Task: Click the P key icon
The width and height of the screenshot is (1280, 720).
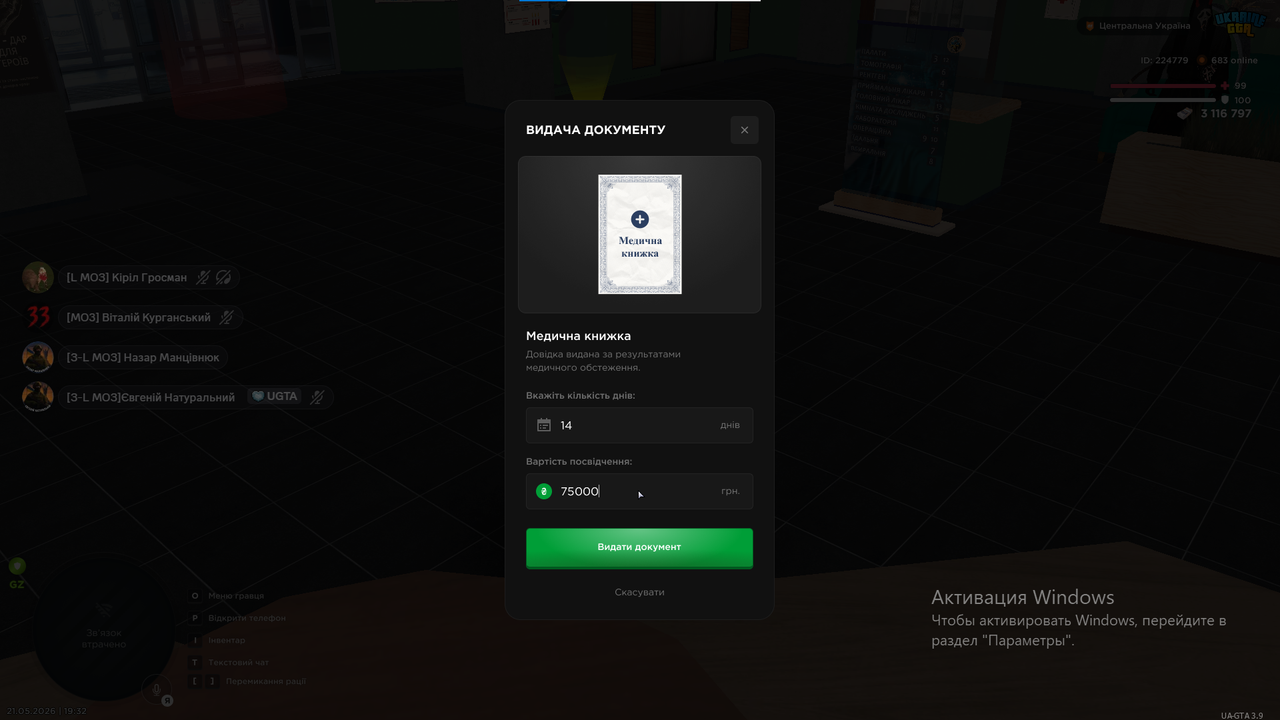Action: 196,618
